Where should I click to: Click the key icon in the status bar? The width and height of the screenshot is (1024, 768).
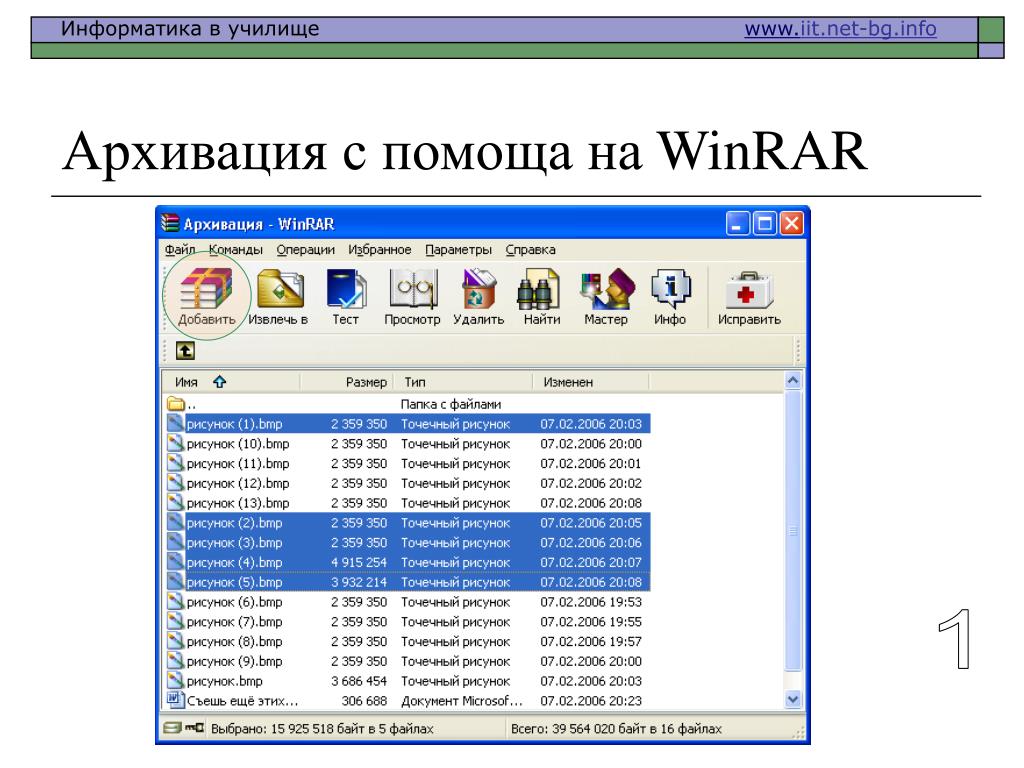tap(195, 728)
